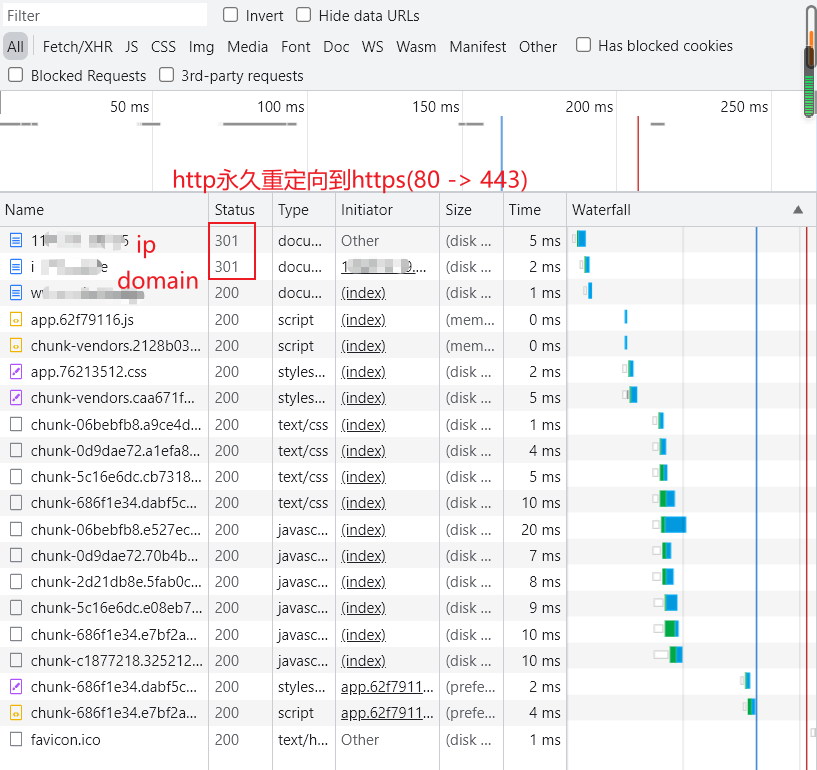
Task: Show only Media requests
Action: click(247, 46)
